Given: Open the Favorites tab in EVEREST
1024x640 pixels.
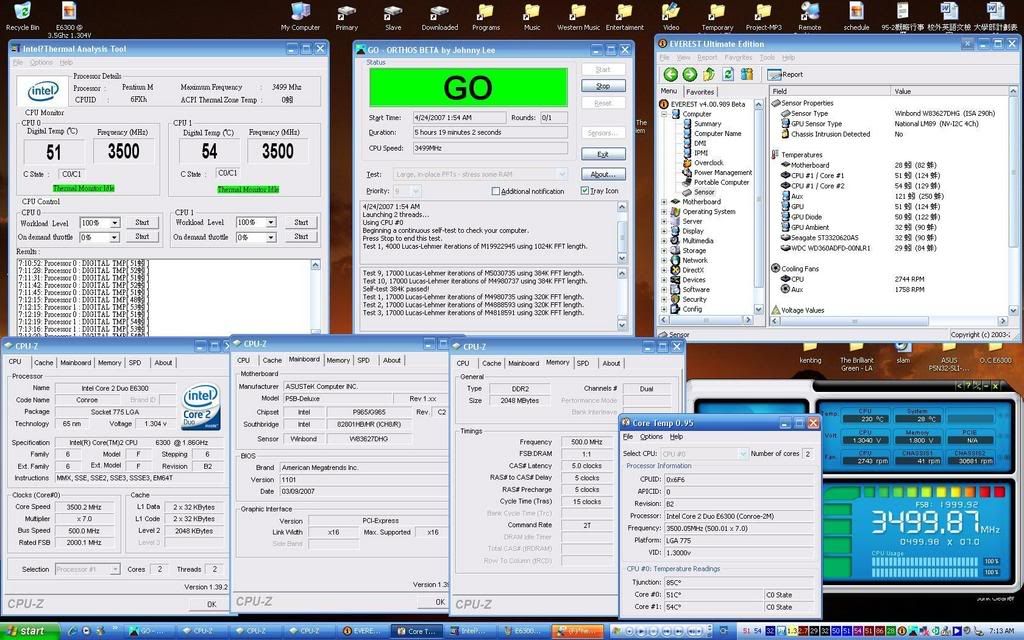Looking at the screenshot, I should point(700,91).
